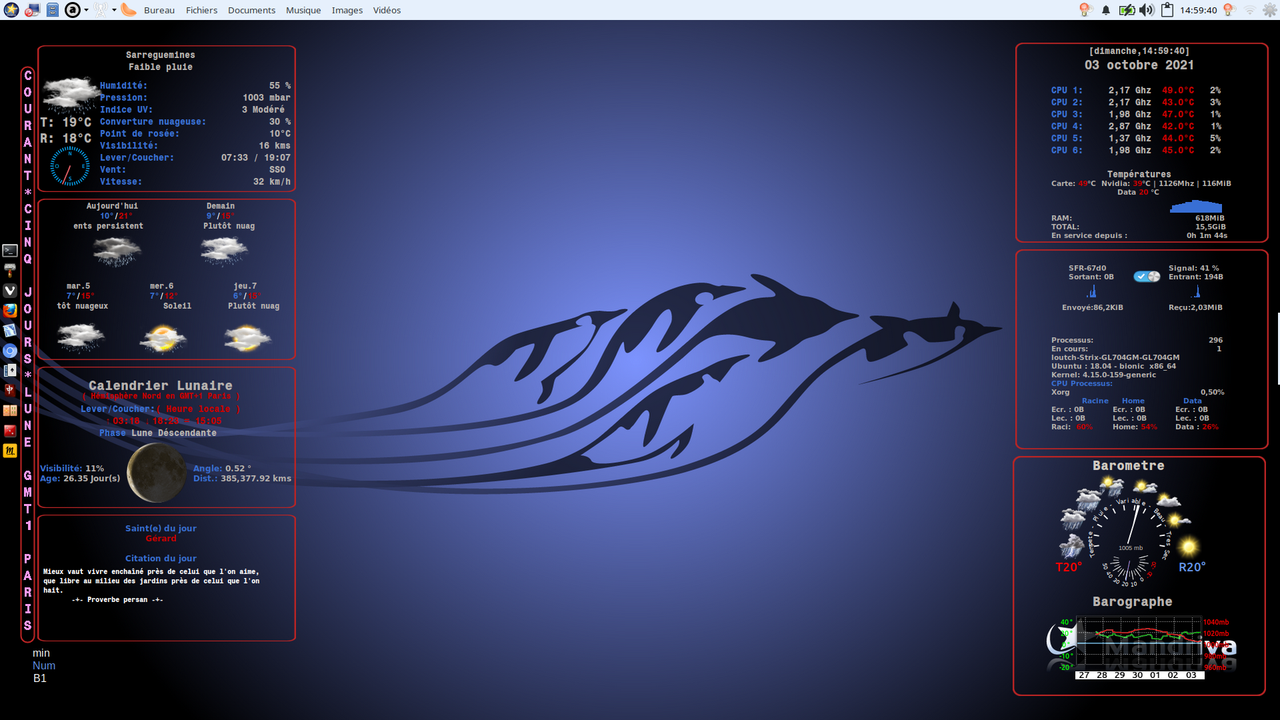Click the CPU 1 row label
Image resolution: width=1280 pixels, height=720 pixels.
1066,90
